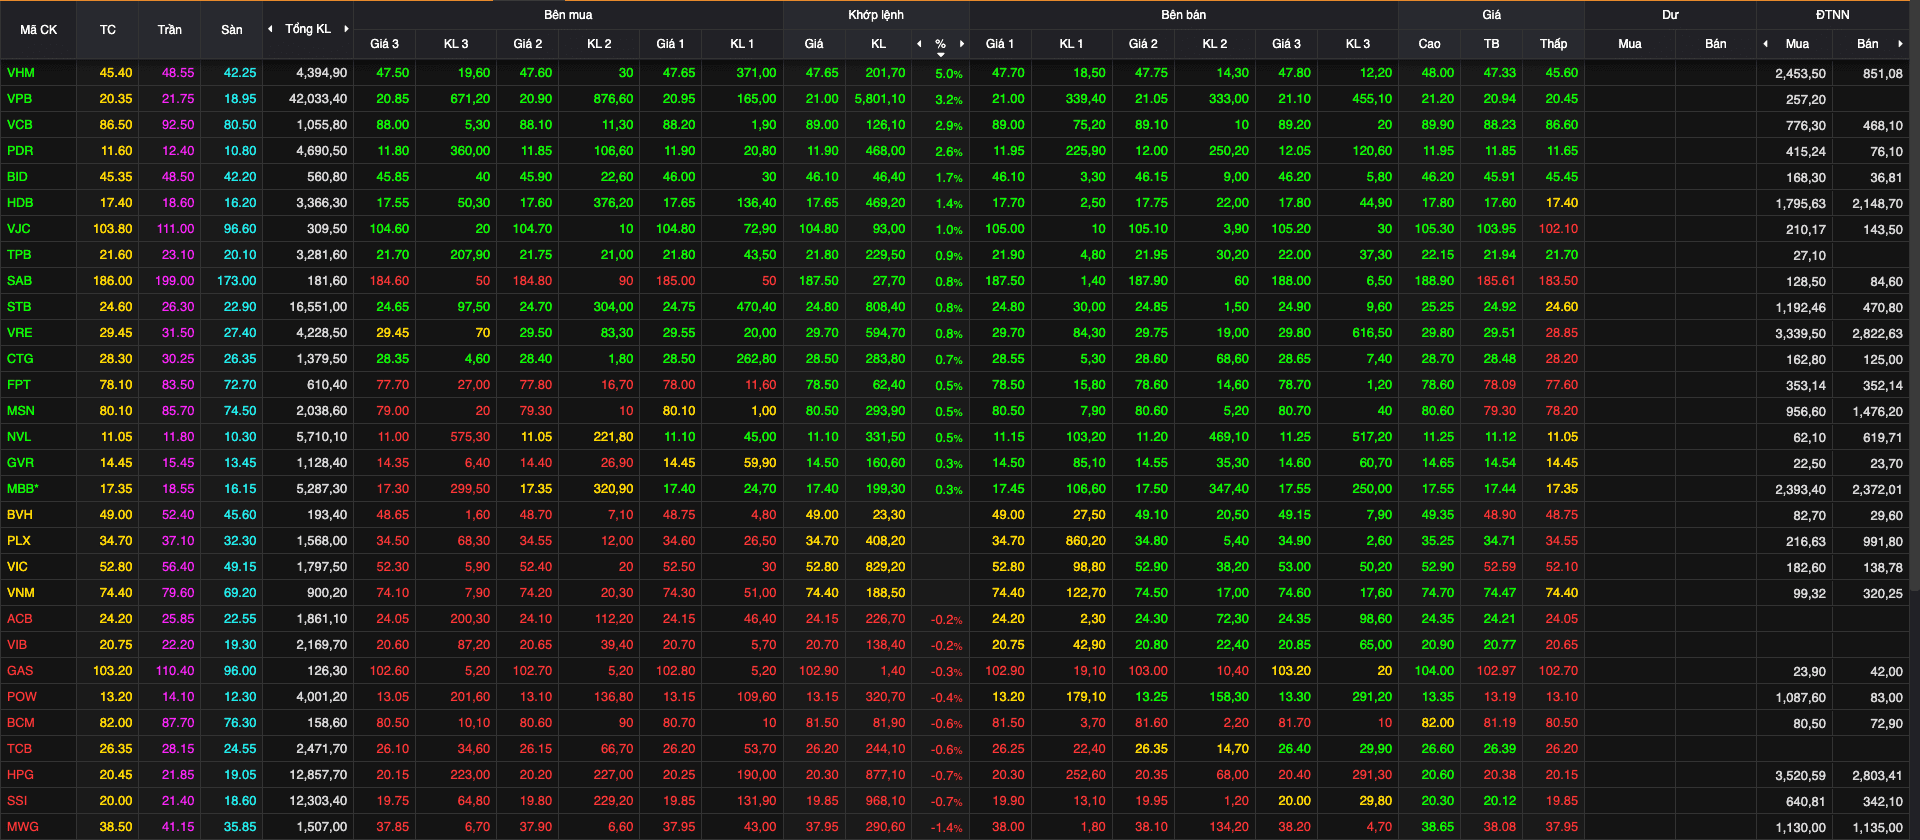1920x840 pixels.
Task: Click the Dư group header
Action: click(x=1671, y=15)
